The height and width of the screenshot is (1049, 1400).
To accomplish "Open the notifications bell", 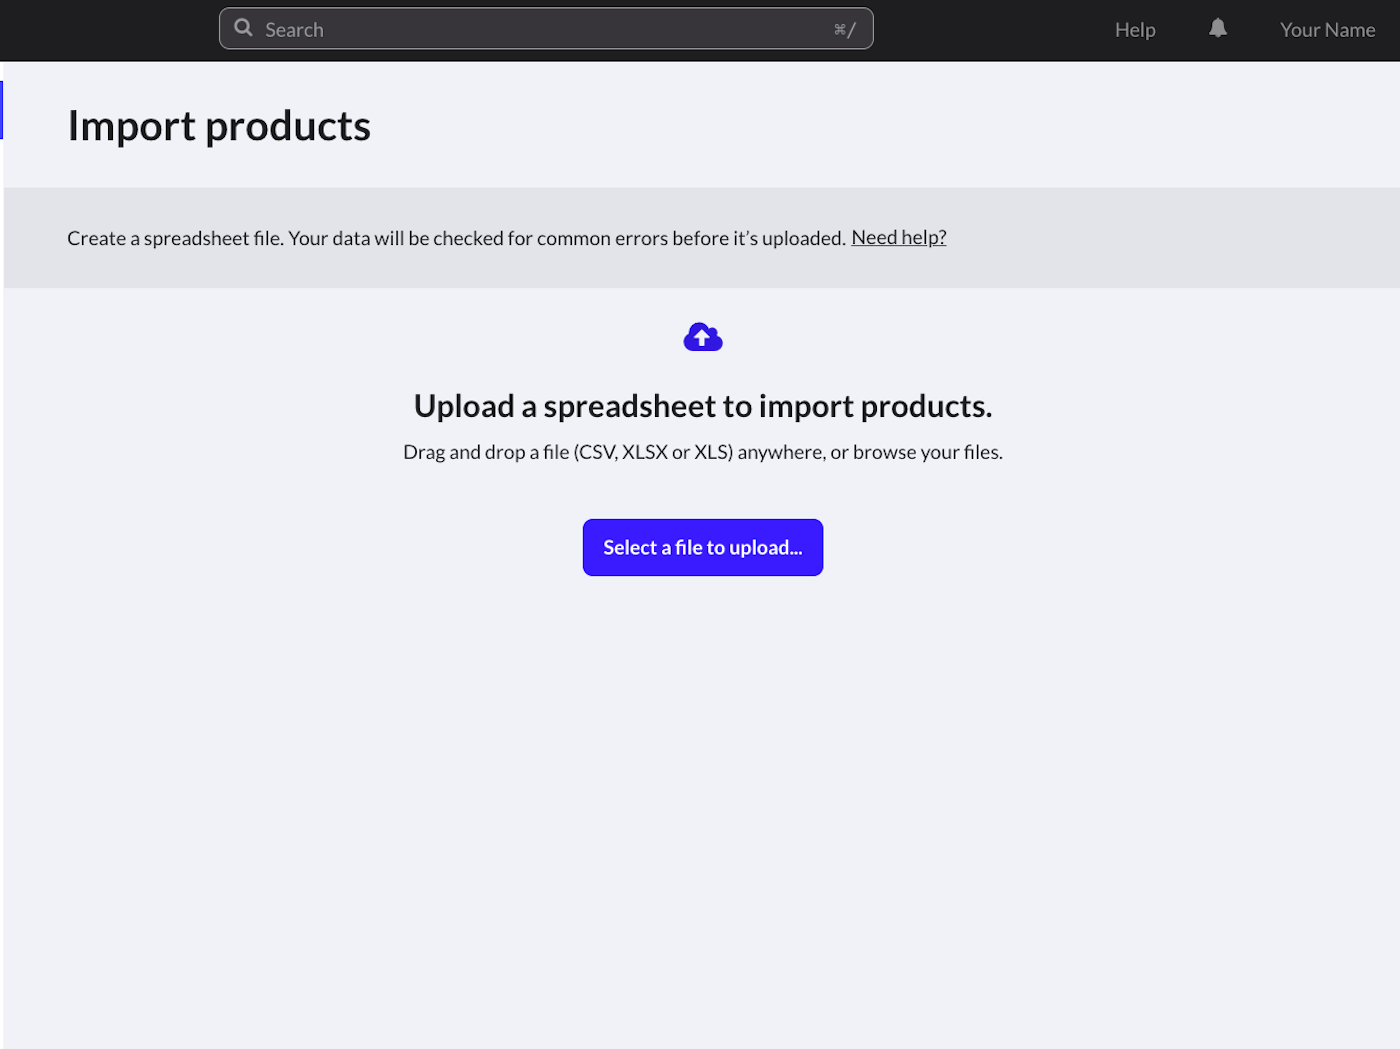I will [x=1217, y=29].
